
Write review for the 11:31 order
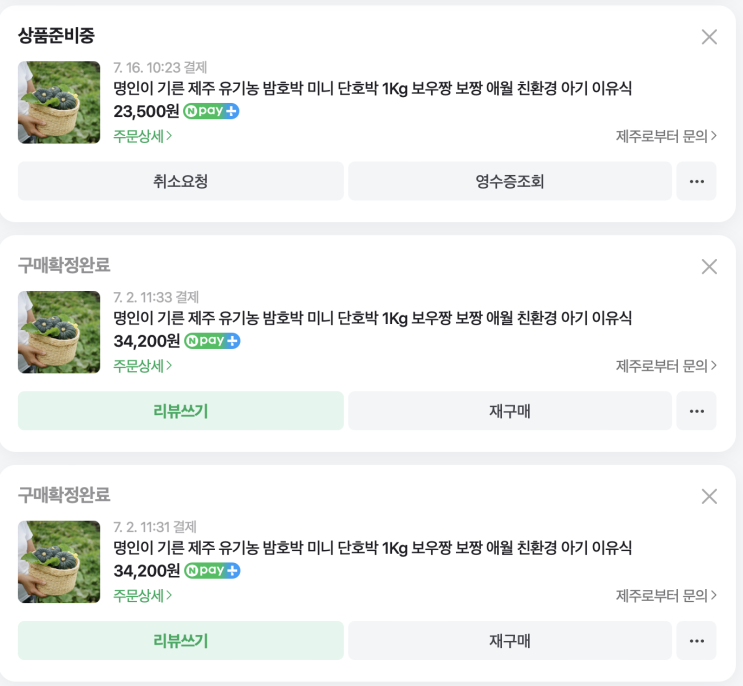pyautogui.click(x=181, y=641)
